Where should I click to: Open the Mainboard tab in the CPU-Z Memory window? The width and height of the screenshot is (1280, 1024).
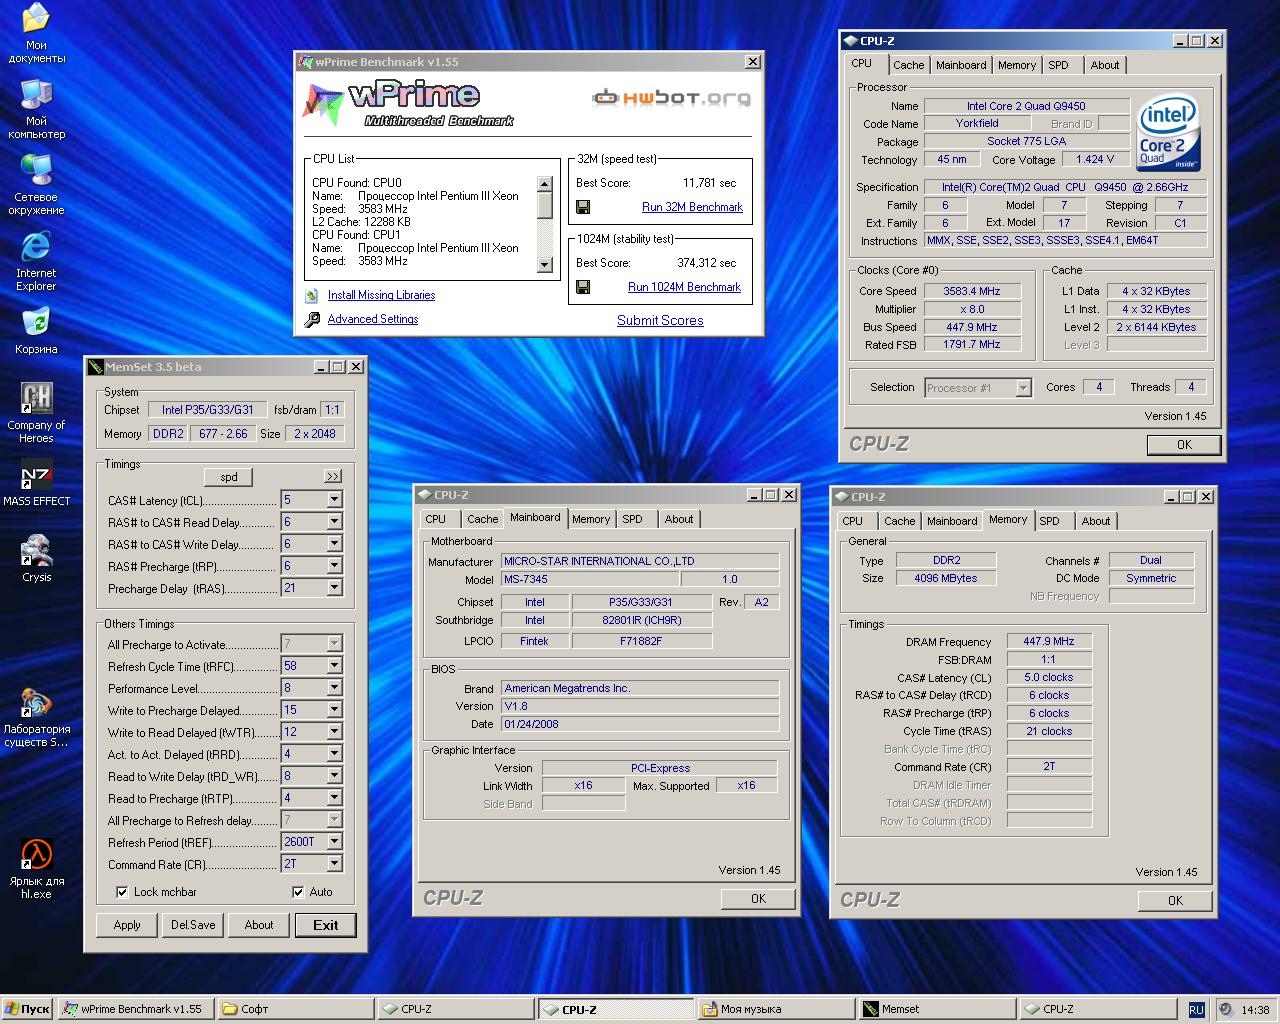click(952, 521)
